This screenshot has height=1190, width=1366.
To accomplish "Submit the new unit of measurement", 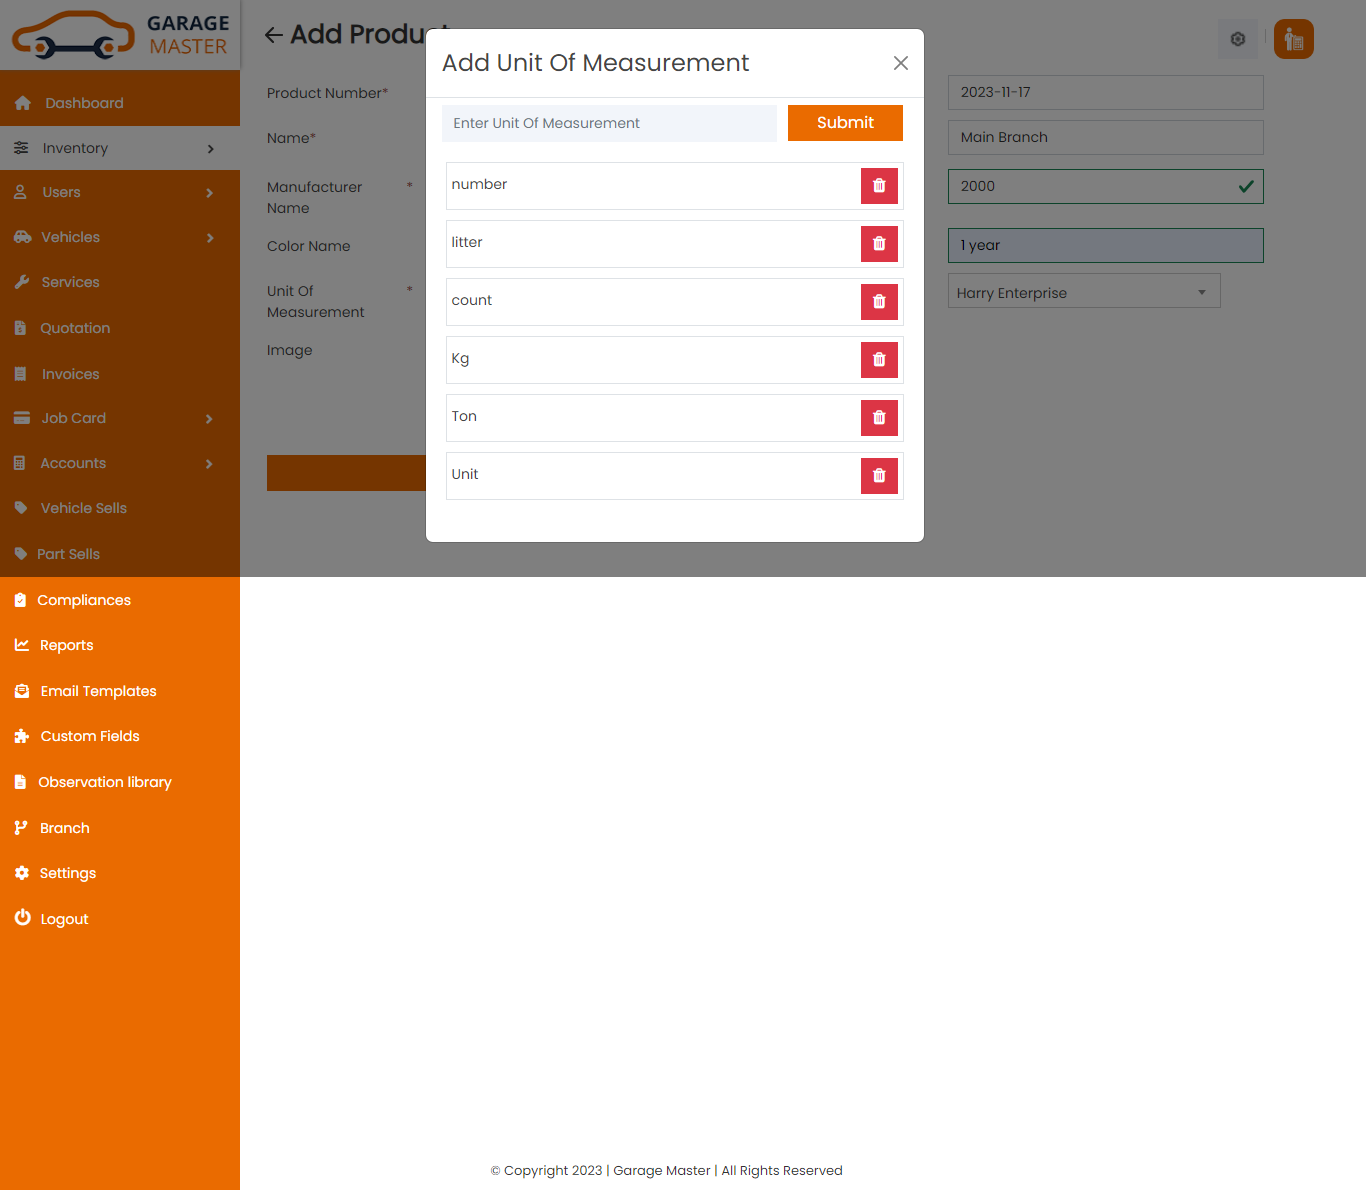I will pos(845,123).
